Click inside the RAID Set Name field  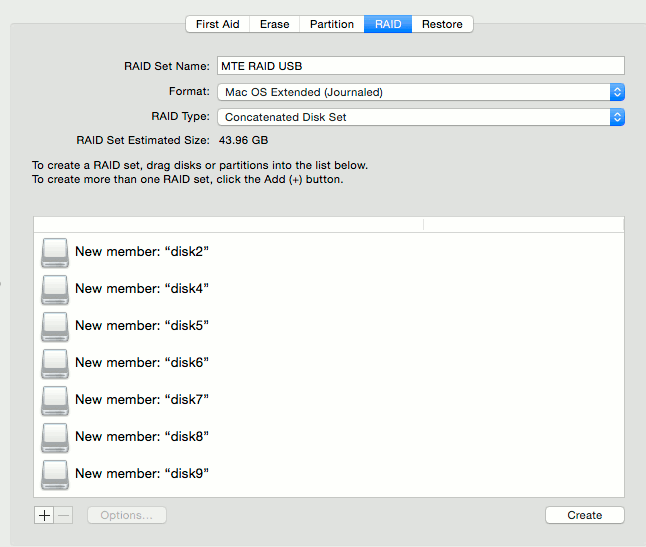pos(420,66)
